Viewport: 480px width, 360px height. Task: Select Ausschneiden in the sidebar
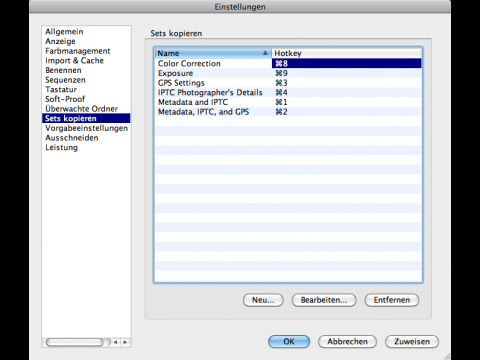point(86,138)
